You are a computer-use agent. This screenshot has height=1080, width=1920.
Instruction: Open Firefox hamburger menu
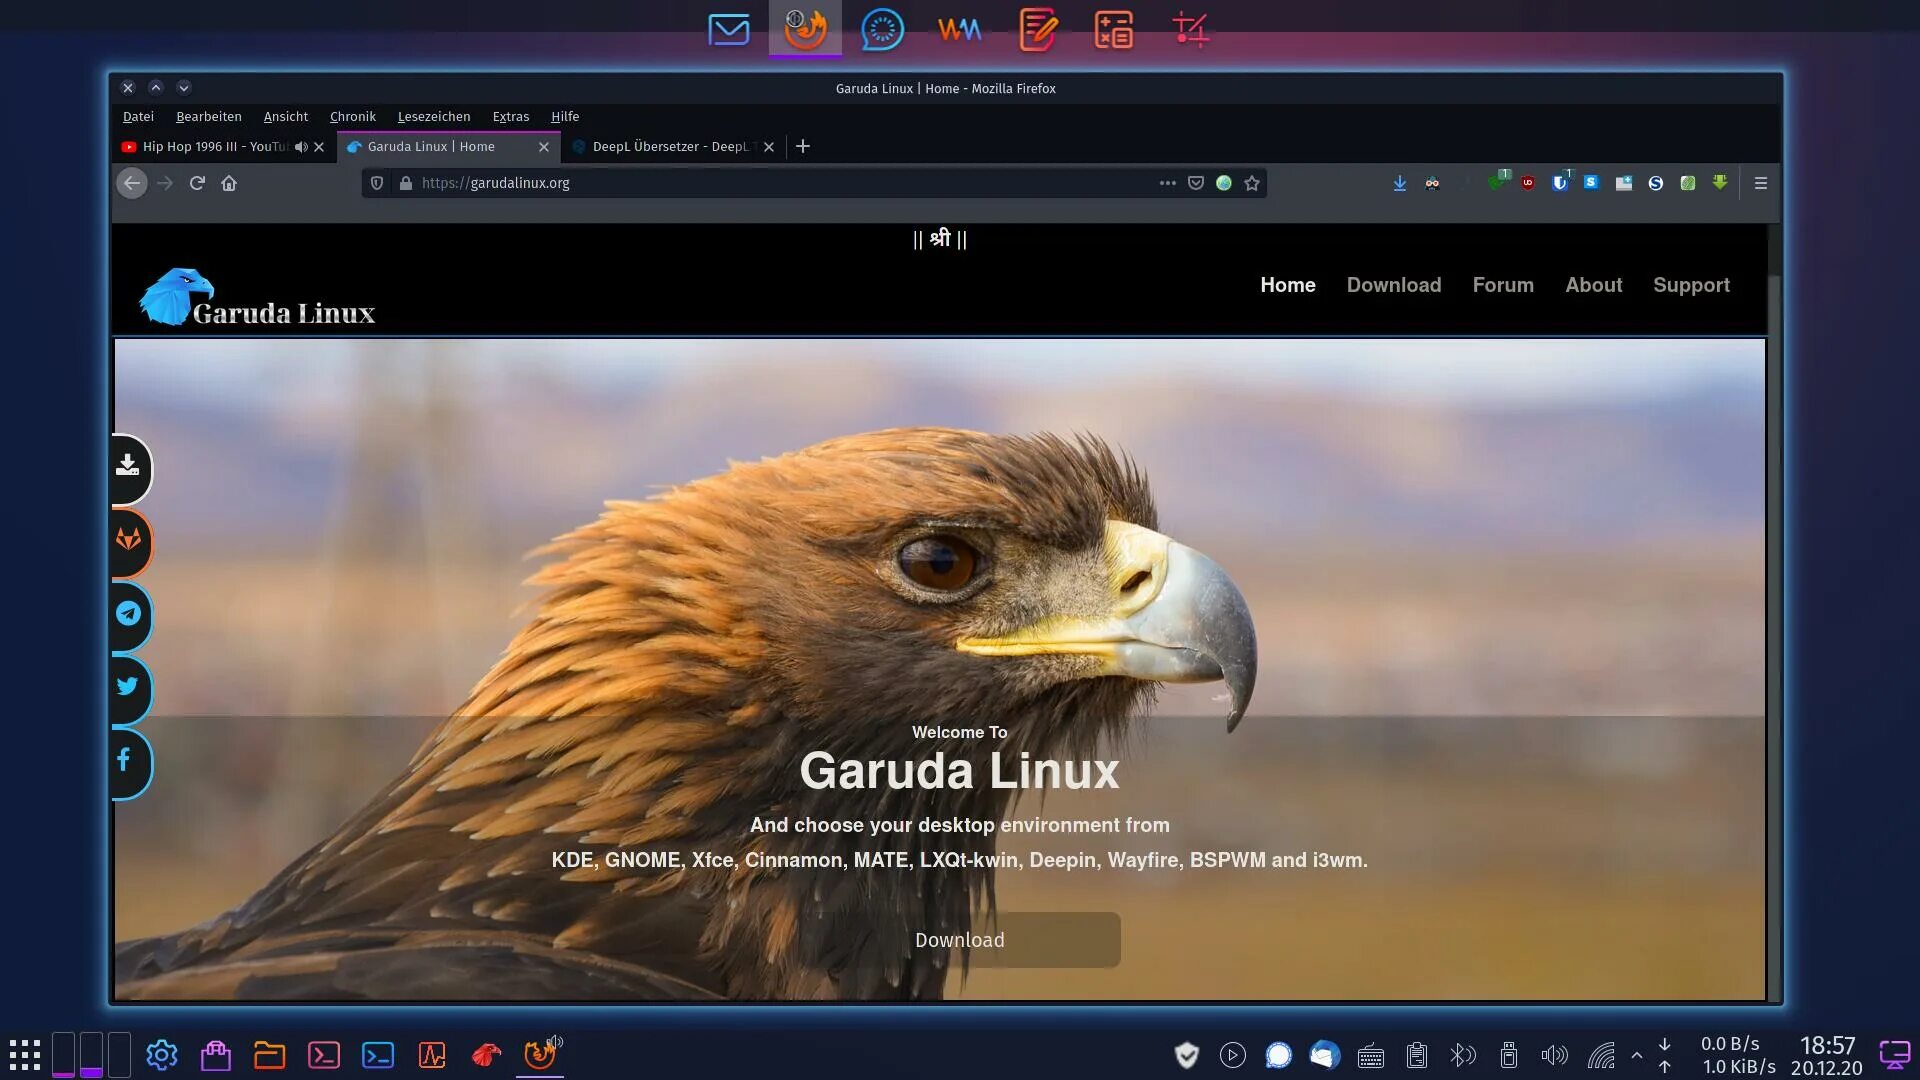[1761, 183]
